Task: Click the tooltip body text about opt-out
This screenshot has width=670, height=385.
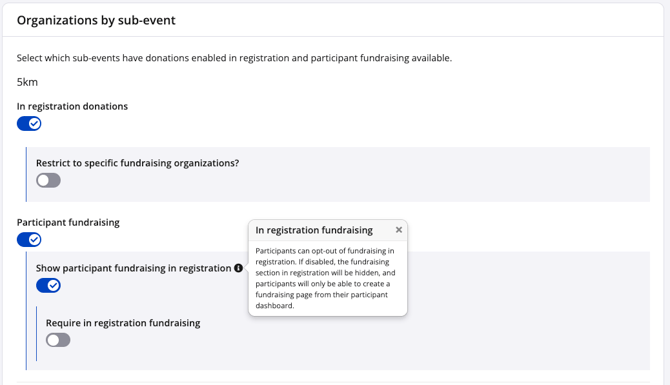Action: pyautogui.click(x=325, y=278)
